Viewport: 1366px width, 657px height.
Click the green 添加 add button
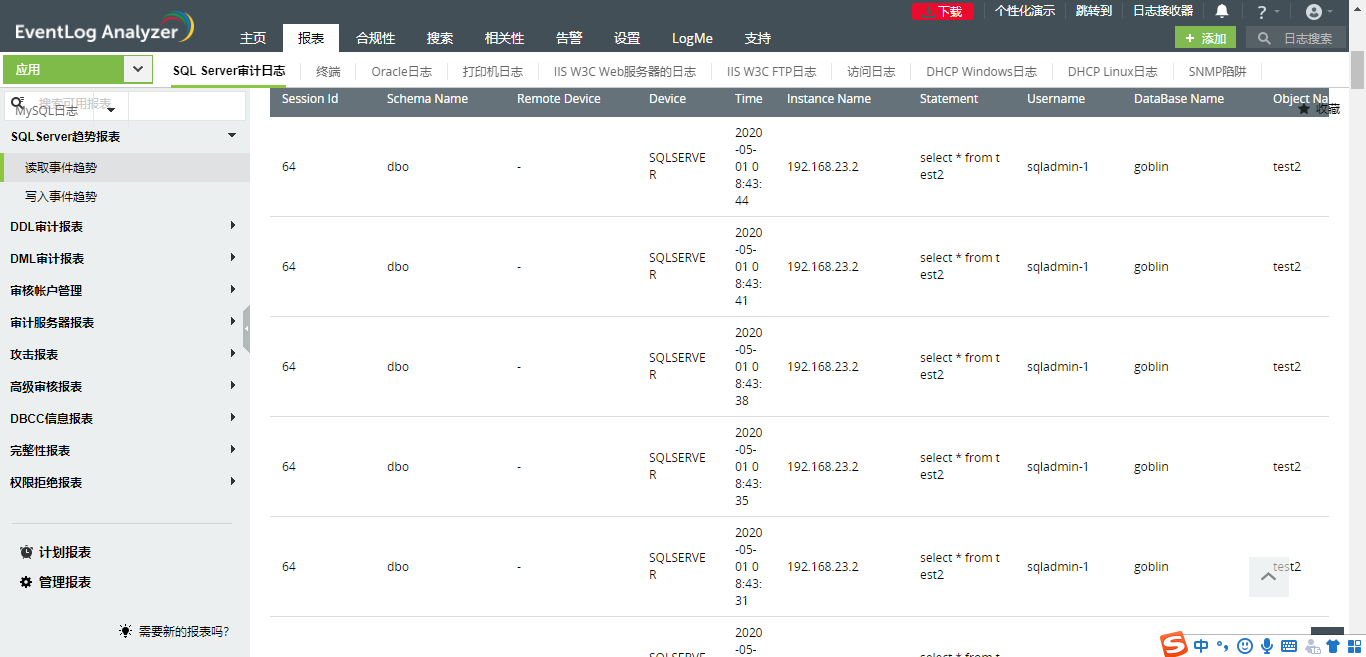[x=1205, y=38]
